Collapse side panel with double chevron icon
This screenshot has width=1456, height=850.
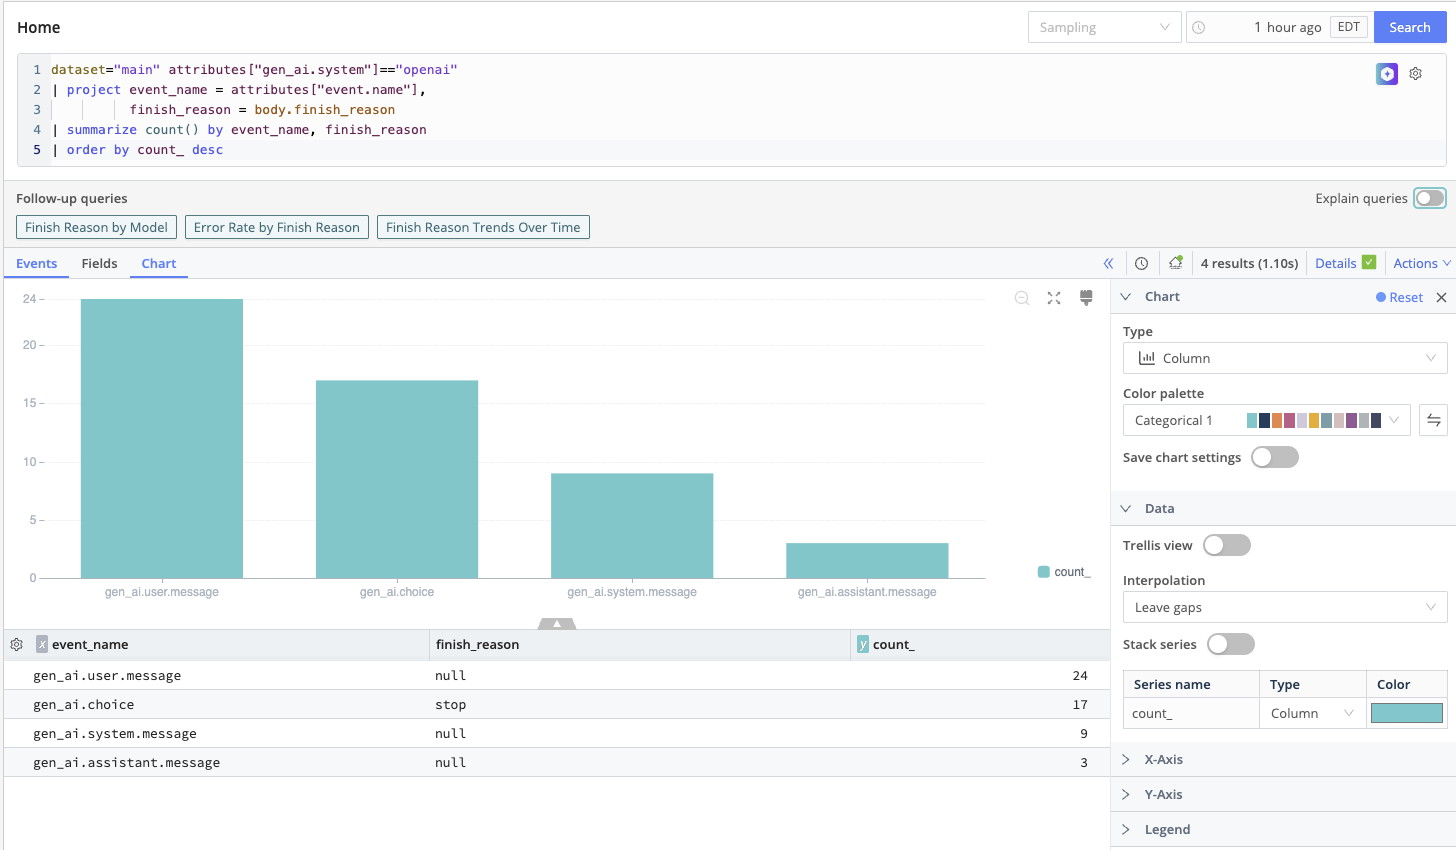pyautogui.click(x=1108, y=264)
